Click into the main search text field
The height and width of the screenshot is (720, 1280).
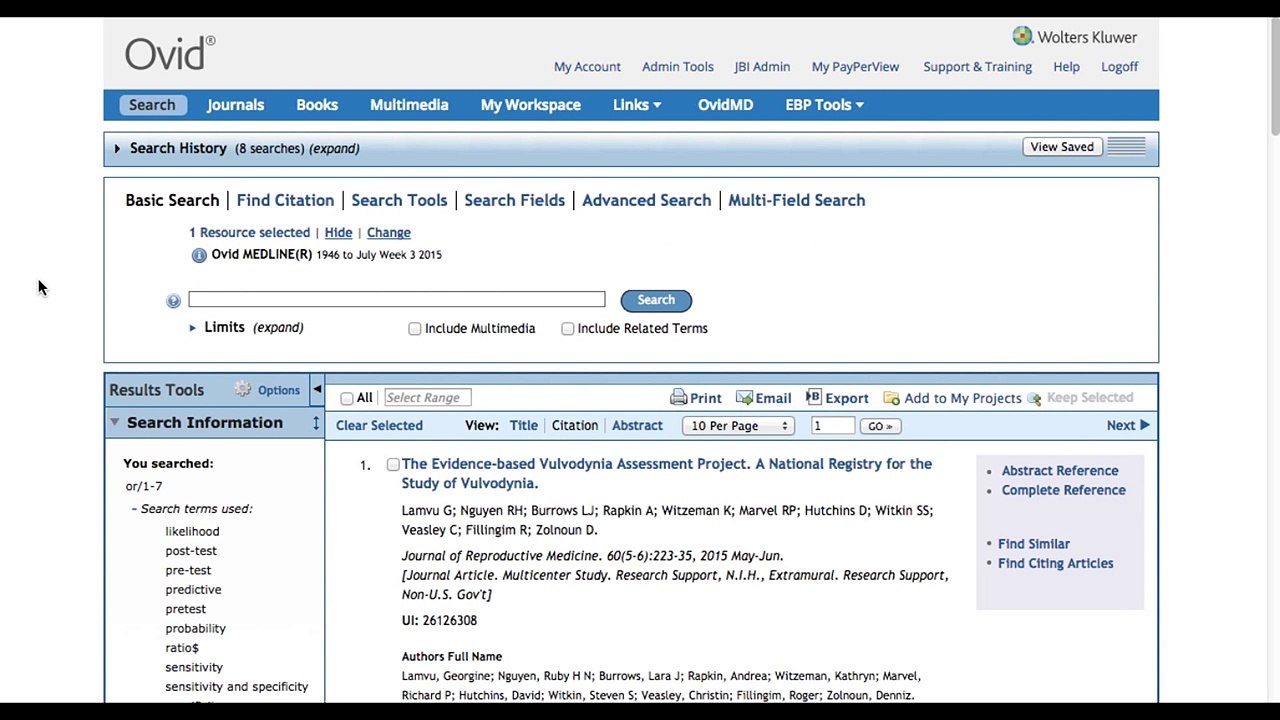click(397, 299)
